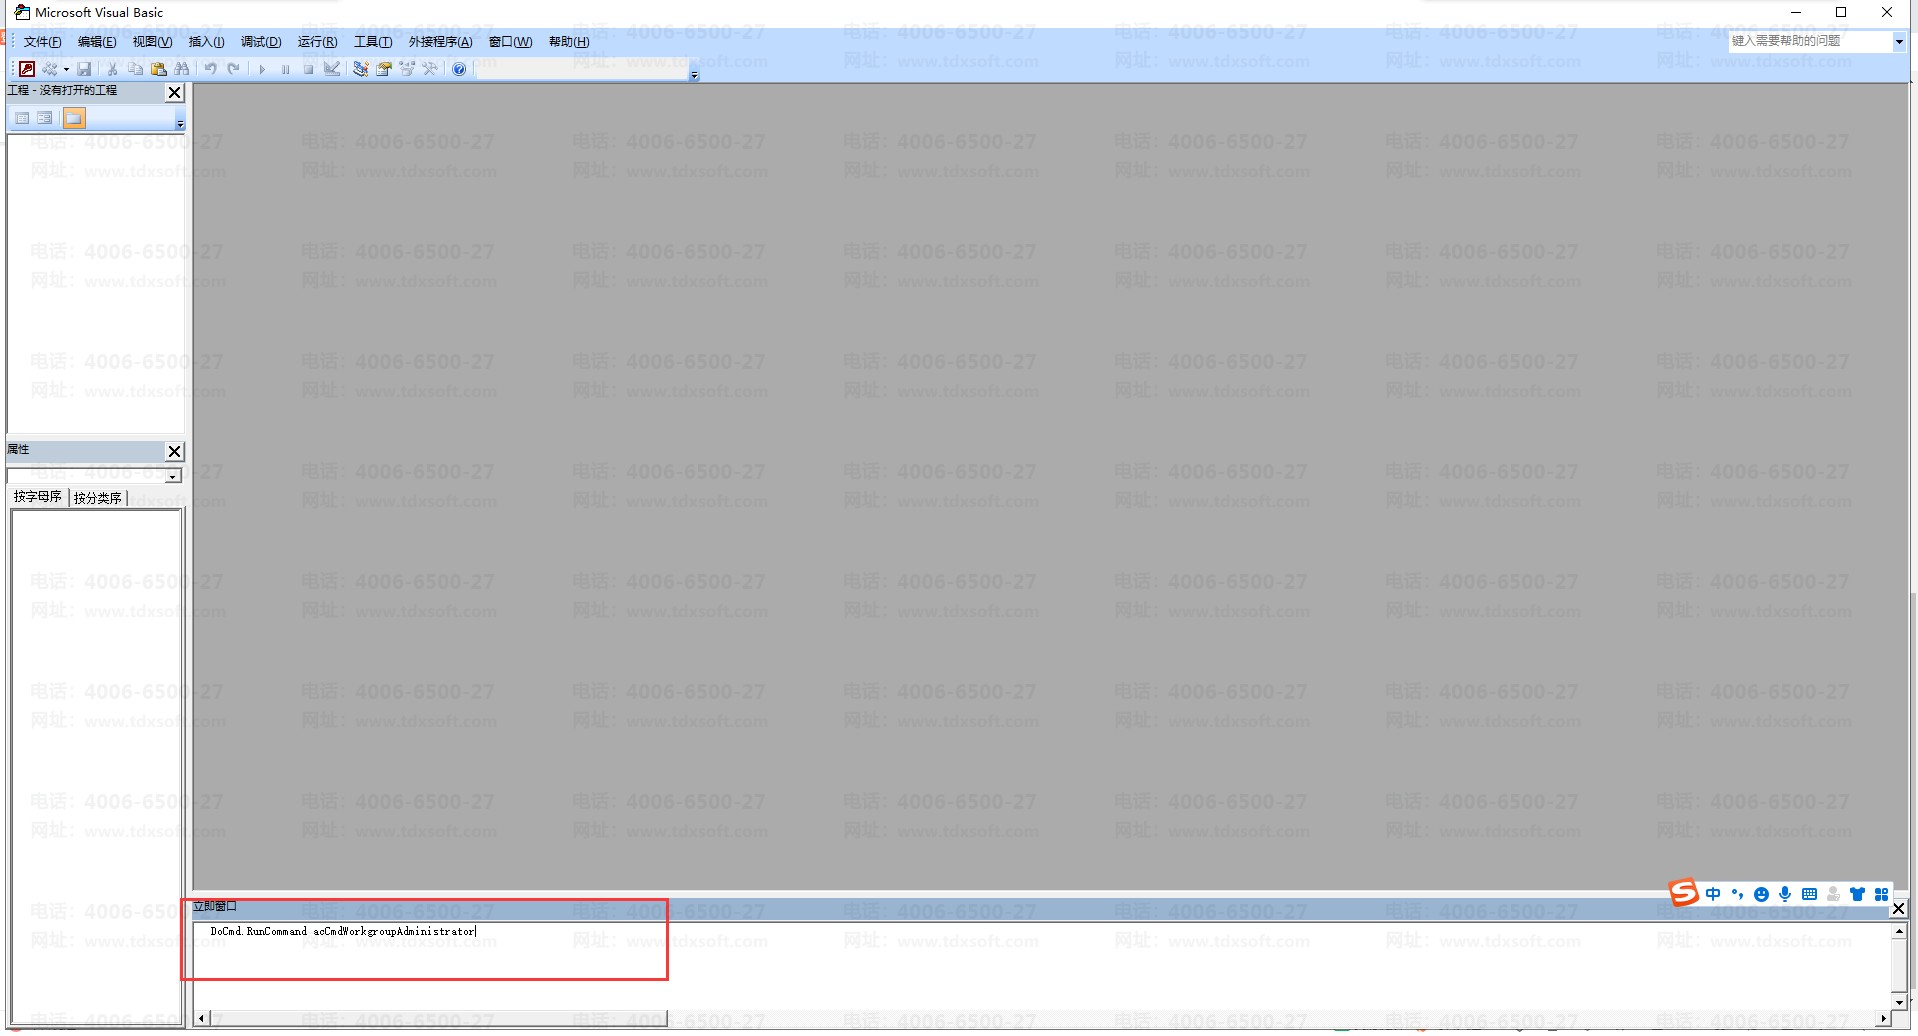This screenshot has width=1918, height=1036.
Task: Click the Break pause icon
Action: [x=285, y=69]
